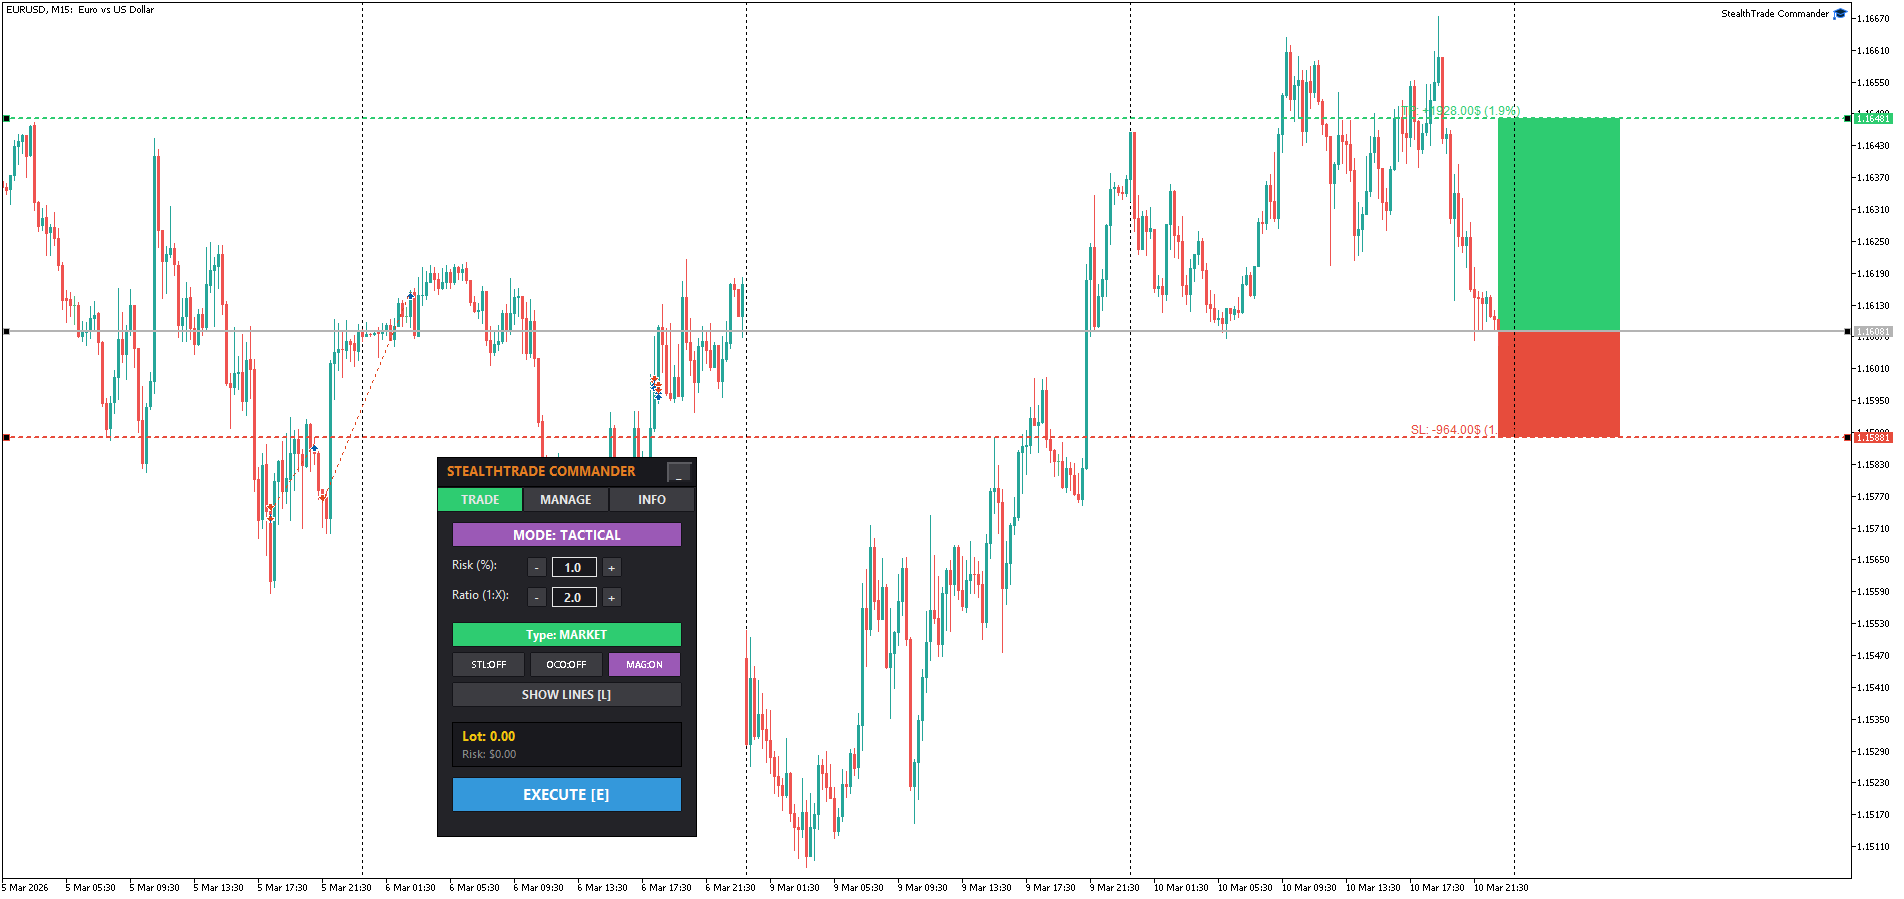
Task: Open the INFO tab
Action: point(652,500)
